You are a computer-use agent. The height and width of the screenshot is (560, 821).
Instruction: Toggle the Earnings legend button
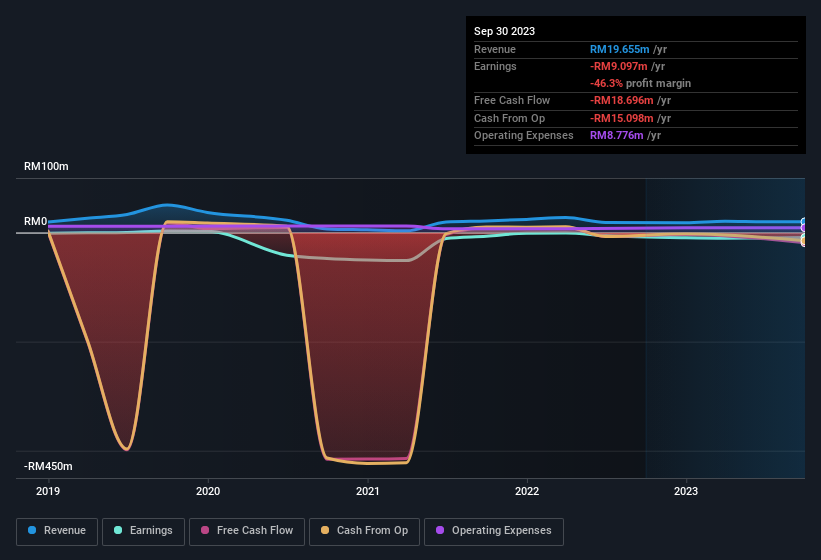click(143, 531)
